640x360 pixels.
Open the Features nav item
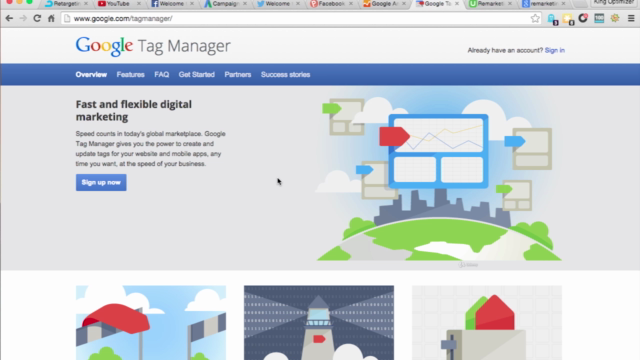(131, 75)
